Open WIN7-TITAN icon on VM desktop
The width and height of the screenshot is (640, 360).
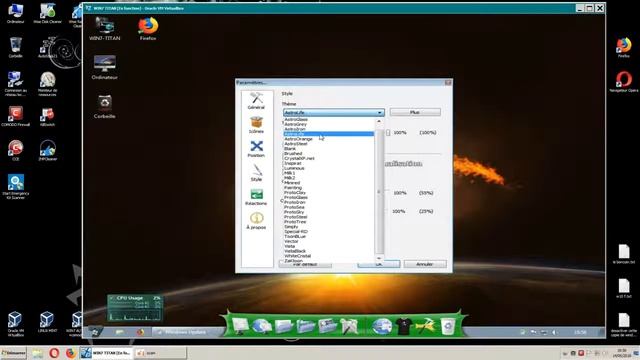click(104, 29)
